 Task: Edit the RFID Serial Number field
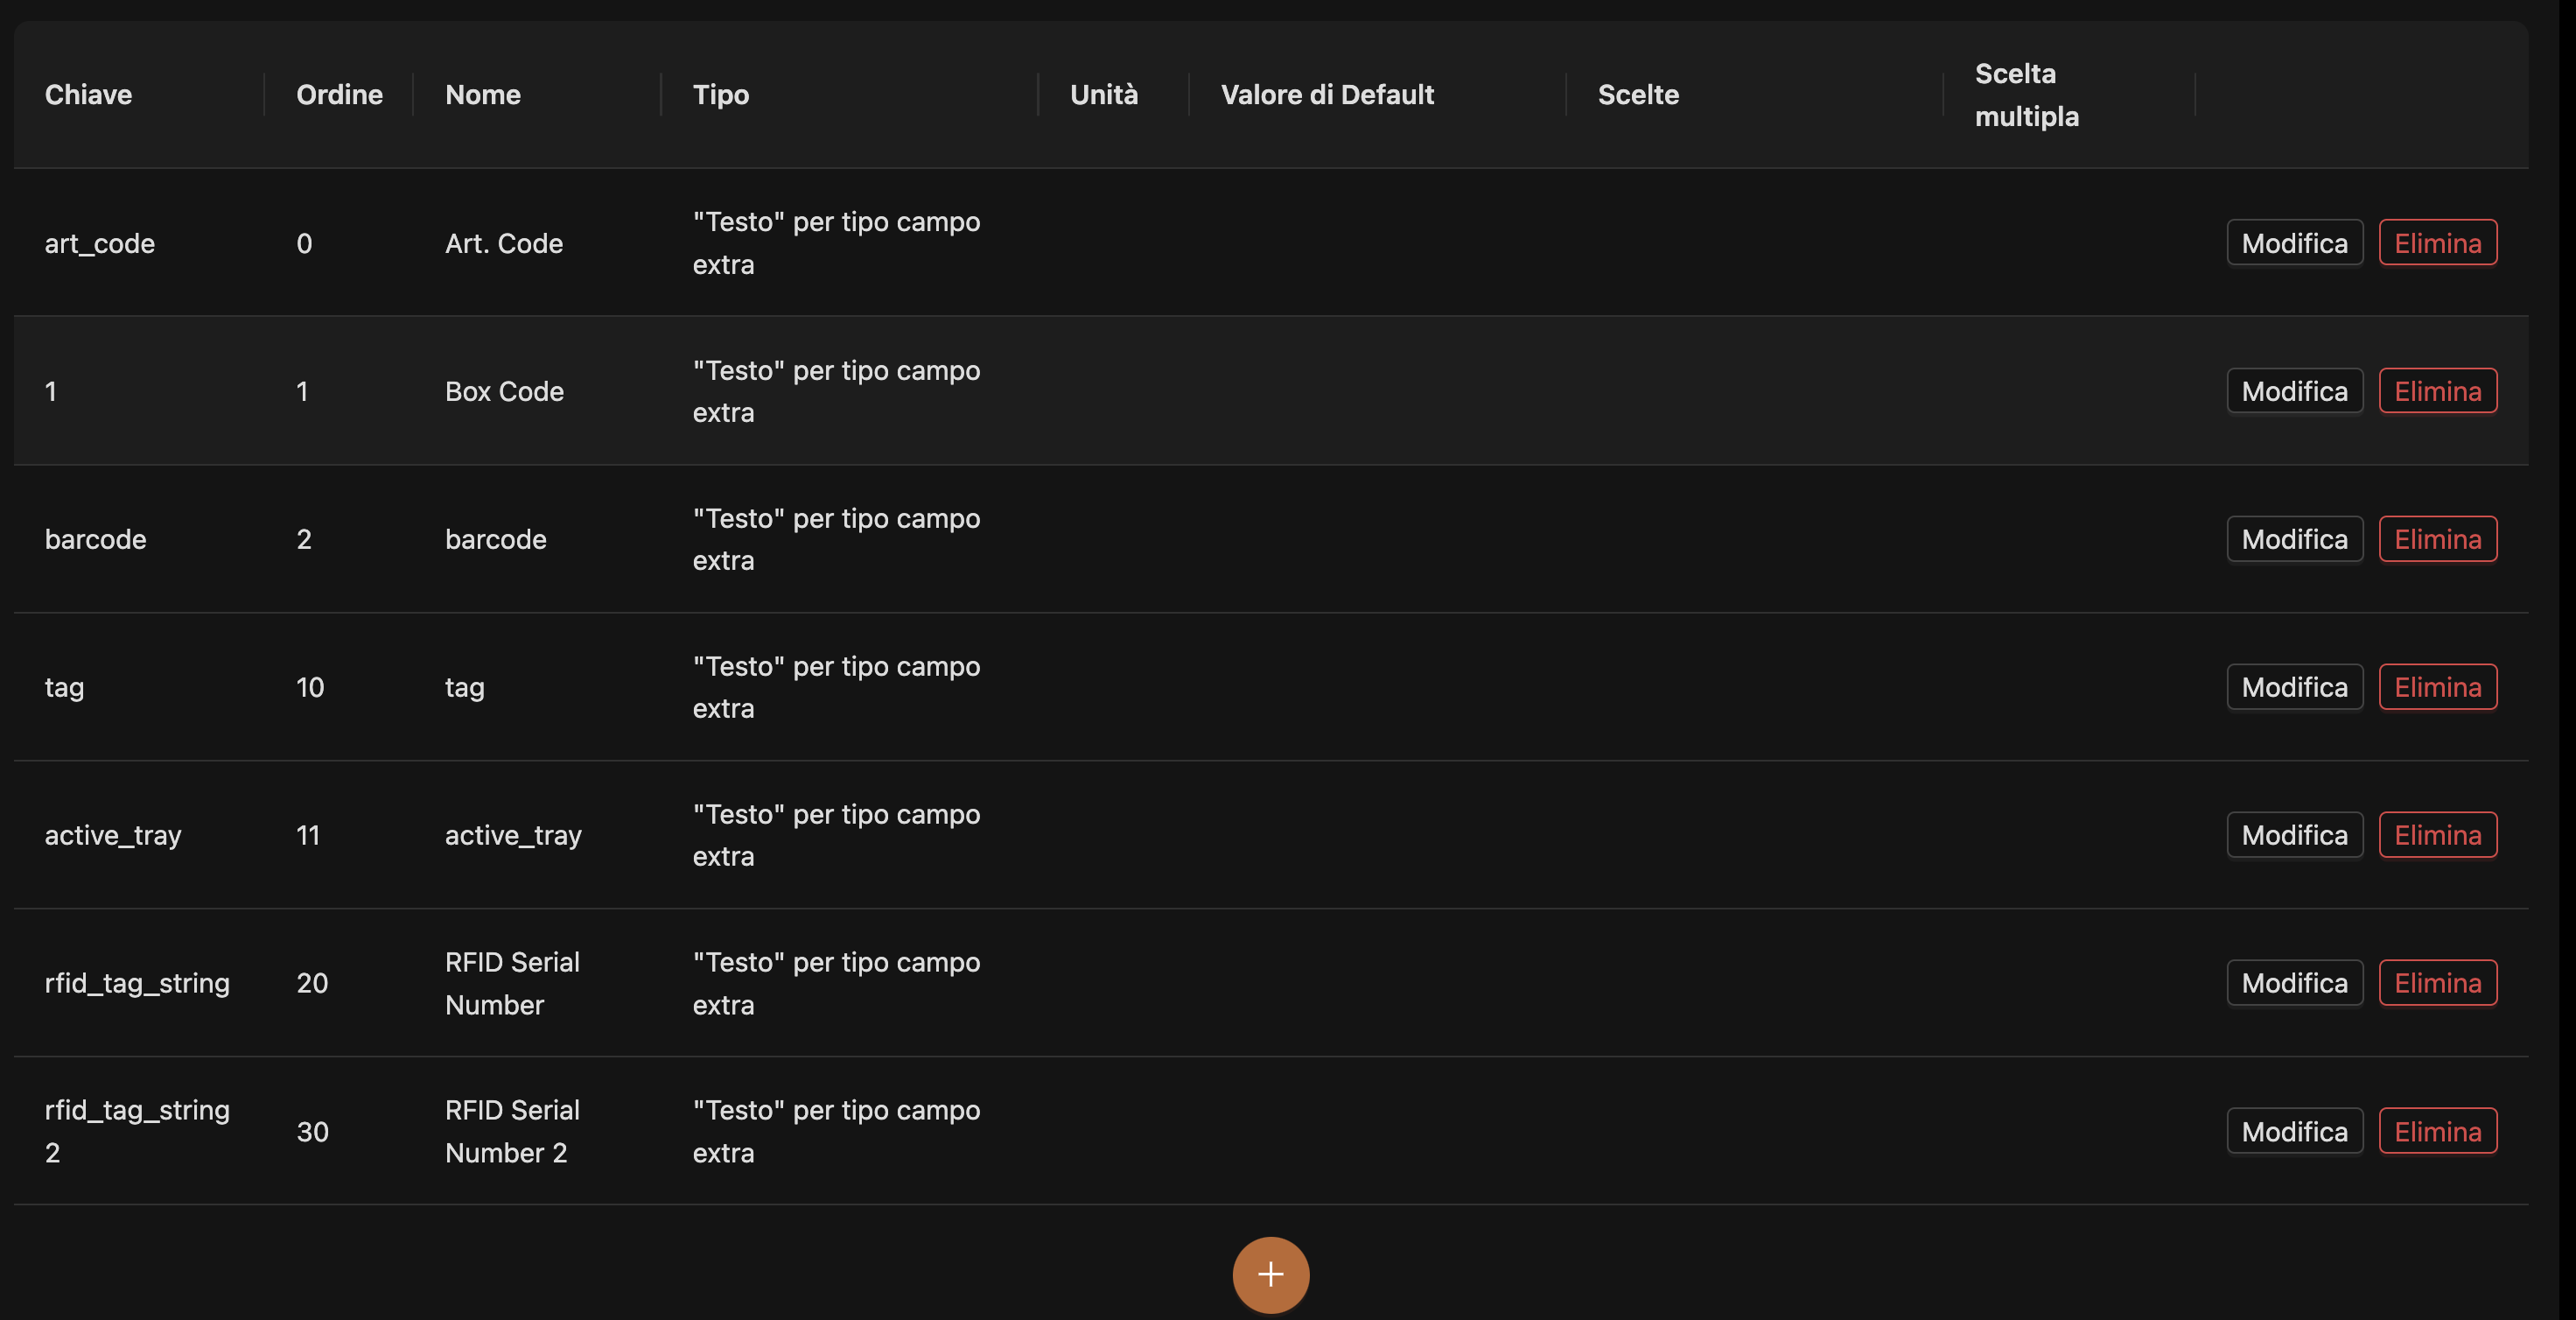click(2294, 982)
